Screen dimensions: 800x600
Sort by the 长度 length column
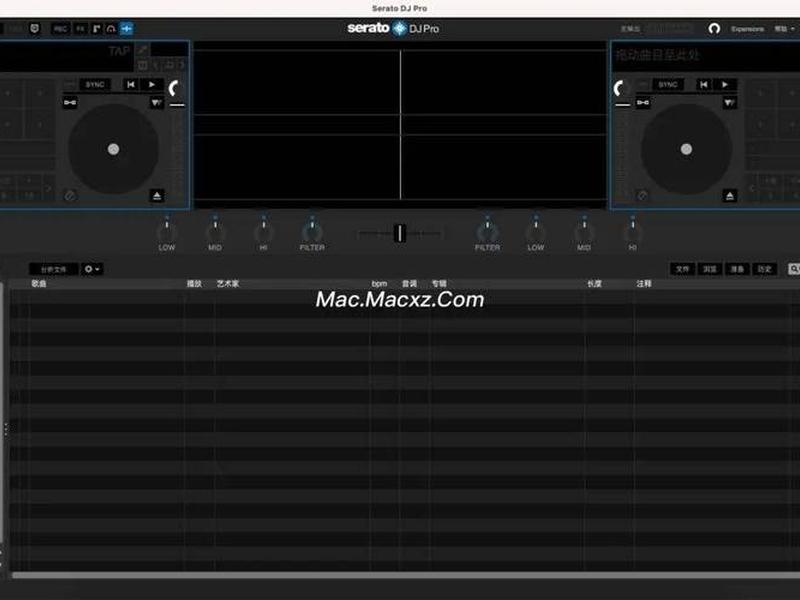pos(594,284)
